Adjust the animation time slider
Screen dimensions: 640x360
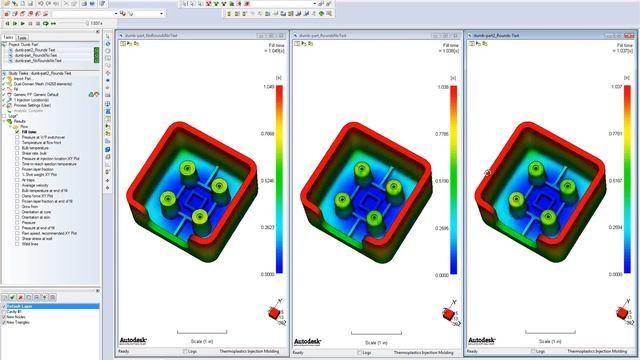87,24
